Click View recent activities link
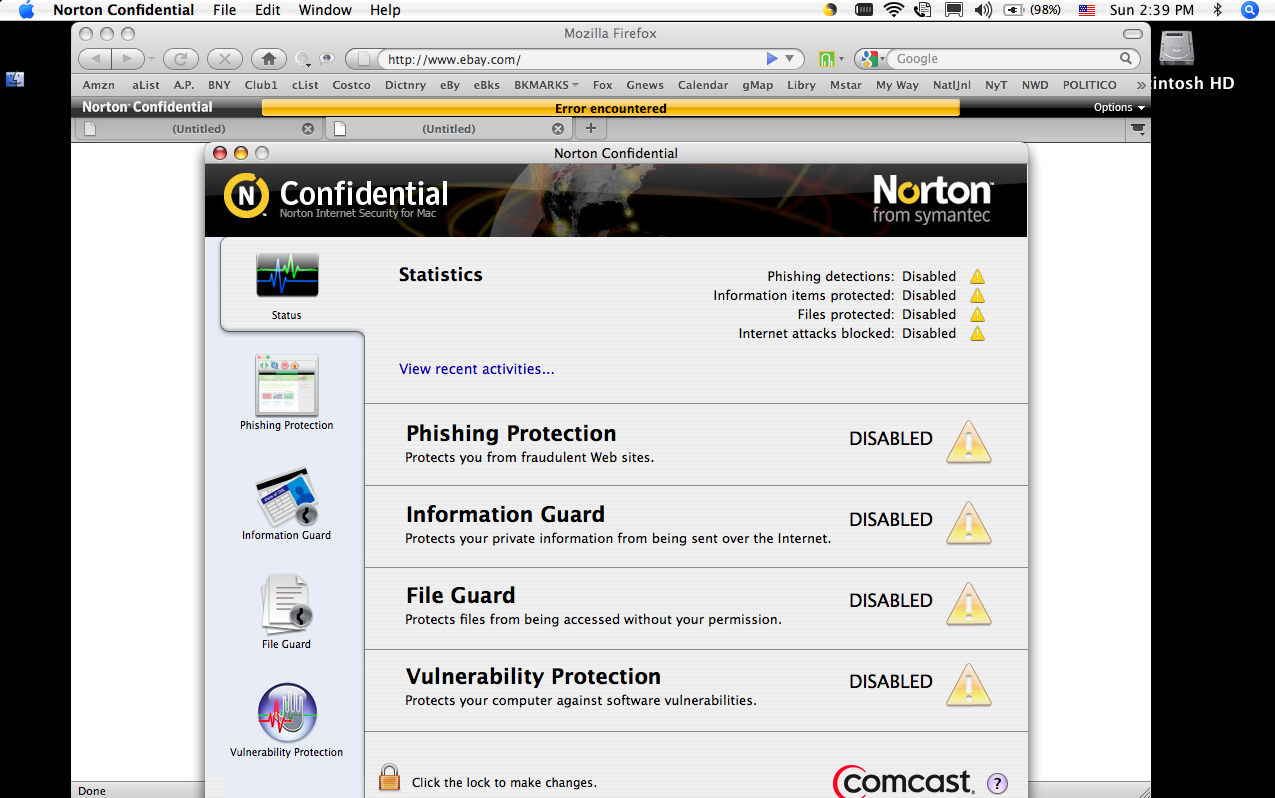The height and width of the screenshot is (798, 1275). (x=476, y=369)
